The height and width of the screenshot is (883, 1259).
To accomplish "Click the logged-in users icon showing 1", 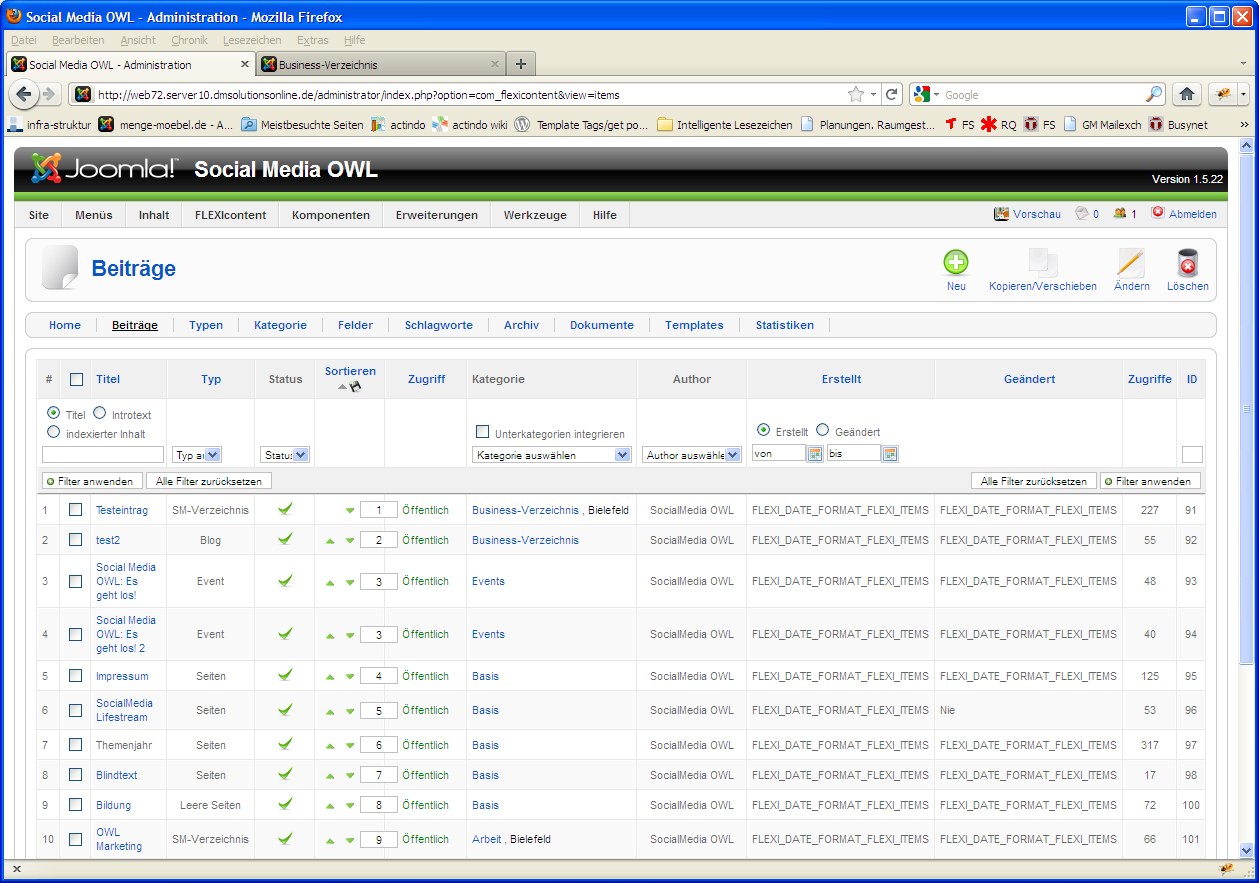I will click(x=1119, y=212).
